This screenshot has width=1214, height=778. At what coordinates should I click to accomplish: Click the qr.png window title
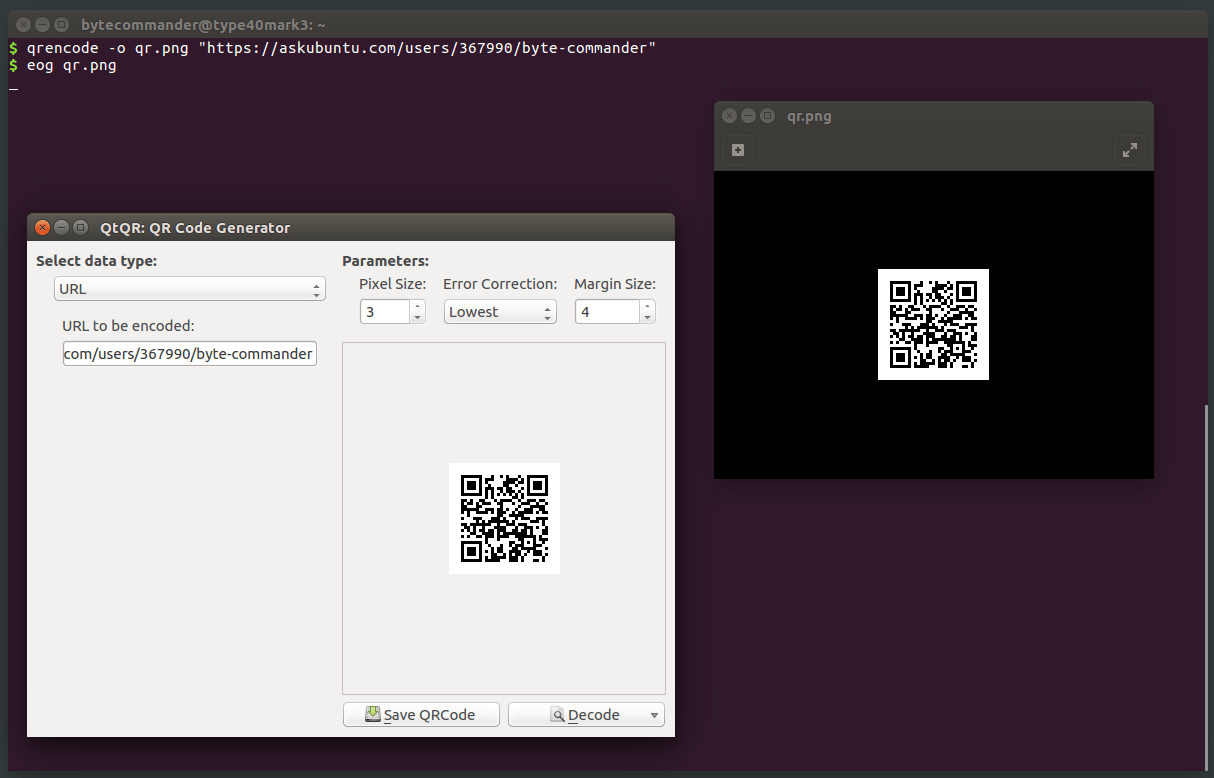pos(809,116)
